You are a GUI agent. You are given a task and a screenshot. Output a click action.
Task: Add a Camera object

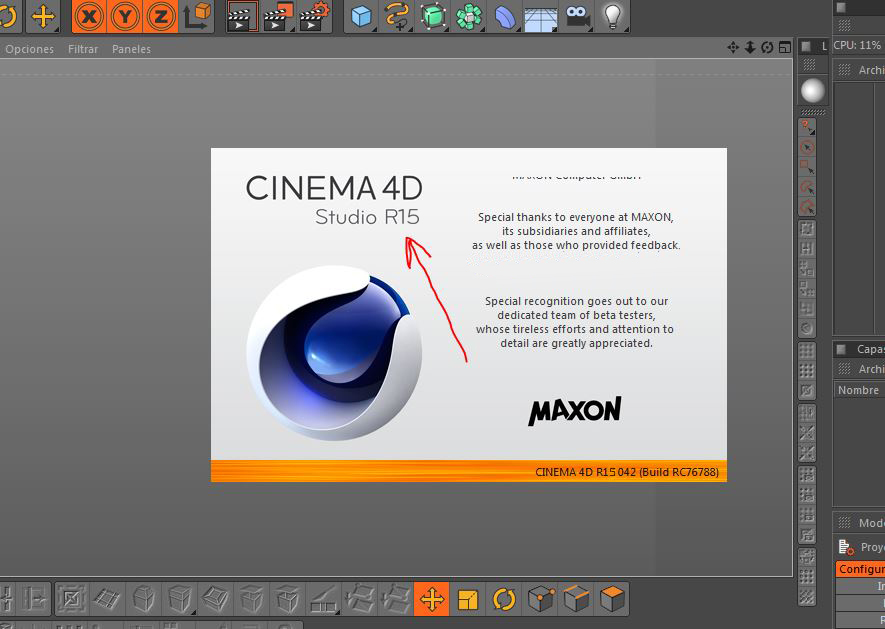pos(575,17)
